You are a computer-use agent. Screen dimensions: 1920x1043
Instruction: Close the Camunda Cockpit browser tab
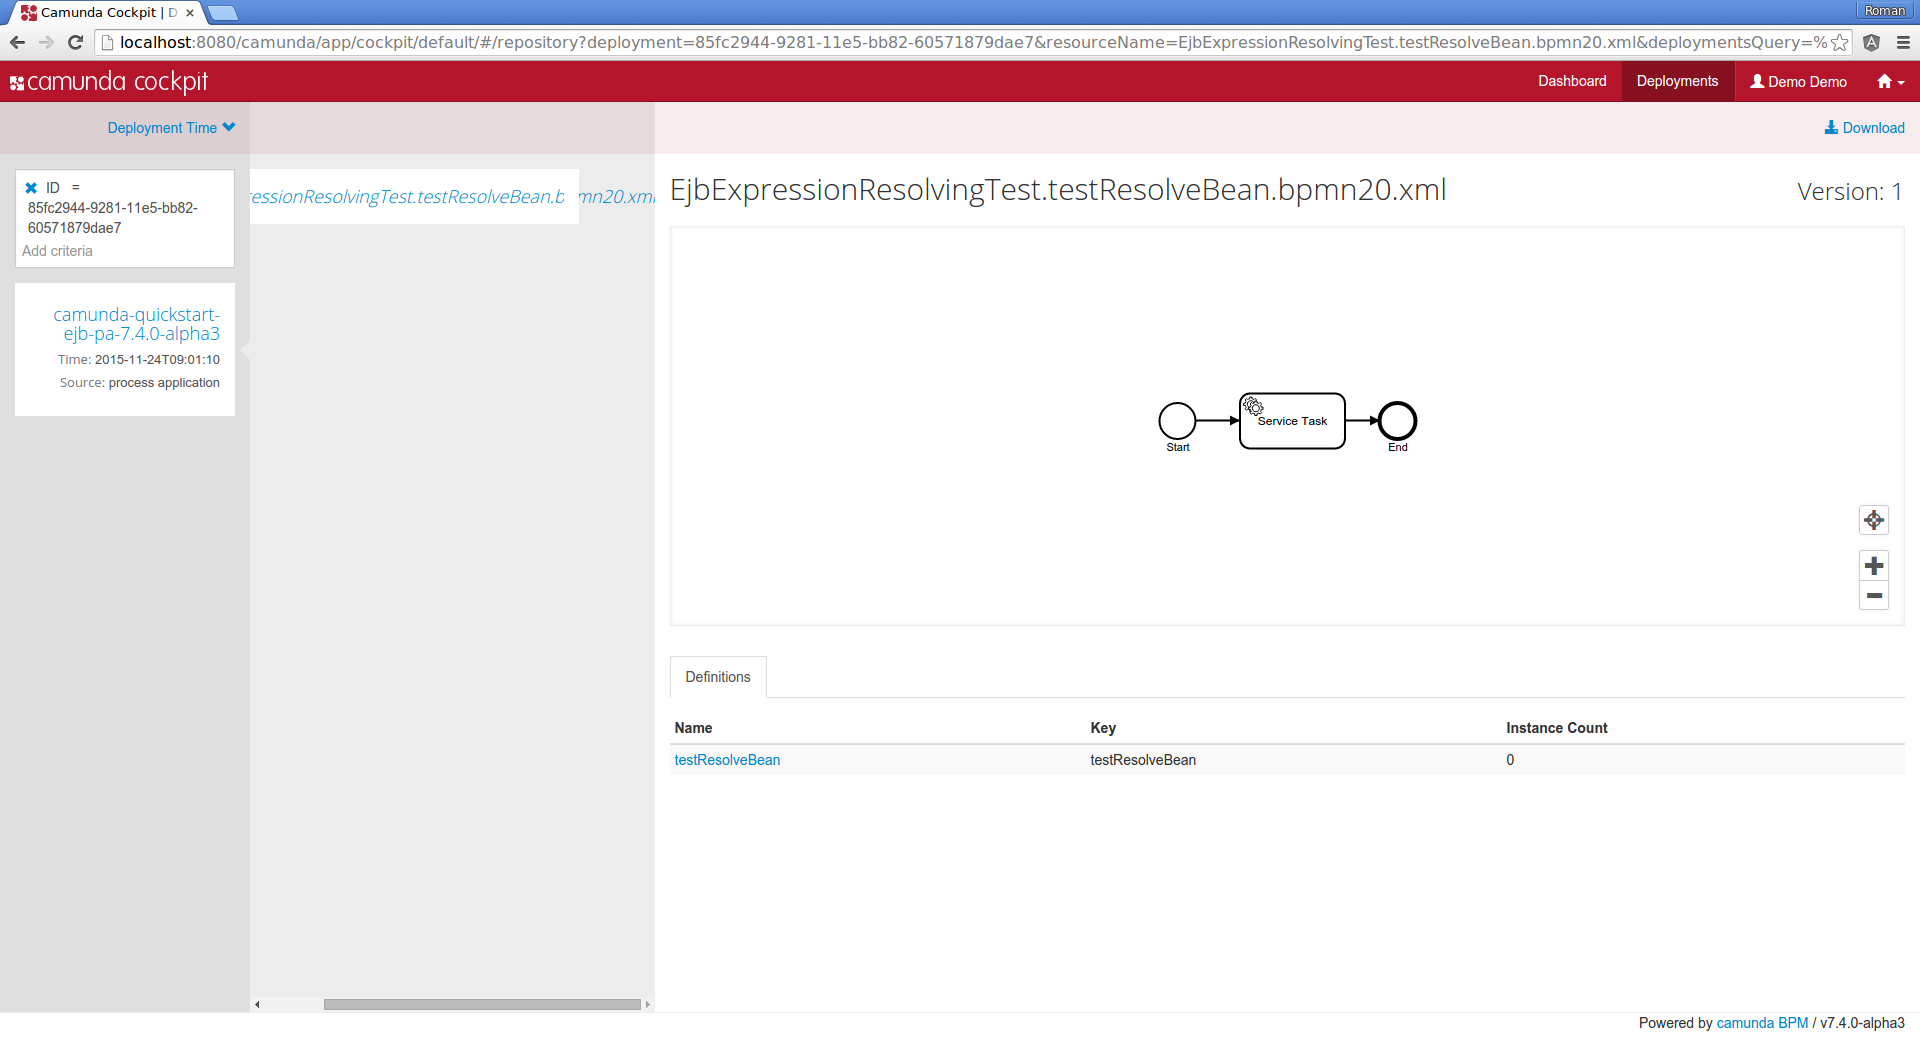pos(190,13)
